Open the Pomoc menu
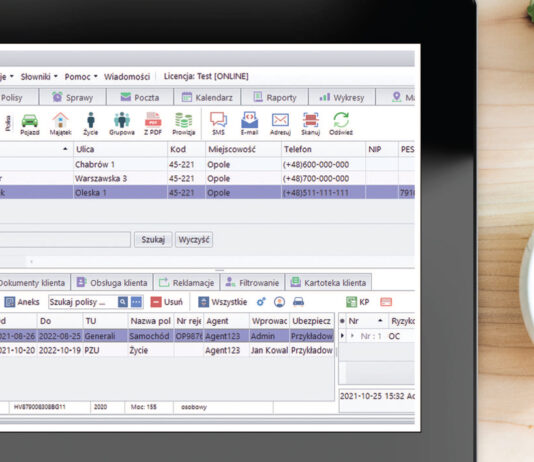The height and width of the screenshot is (462, 534). point(81,77)
